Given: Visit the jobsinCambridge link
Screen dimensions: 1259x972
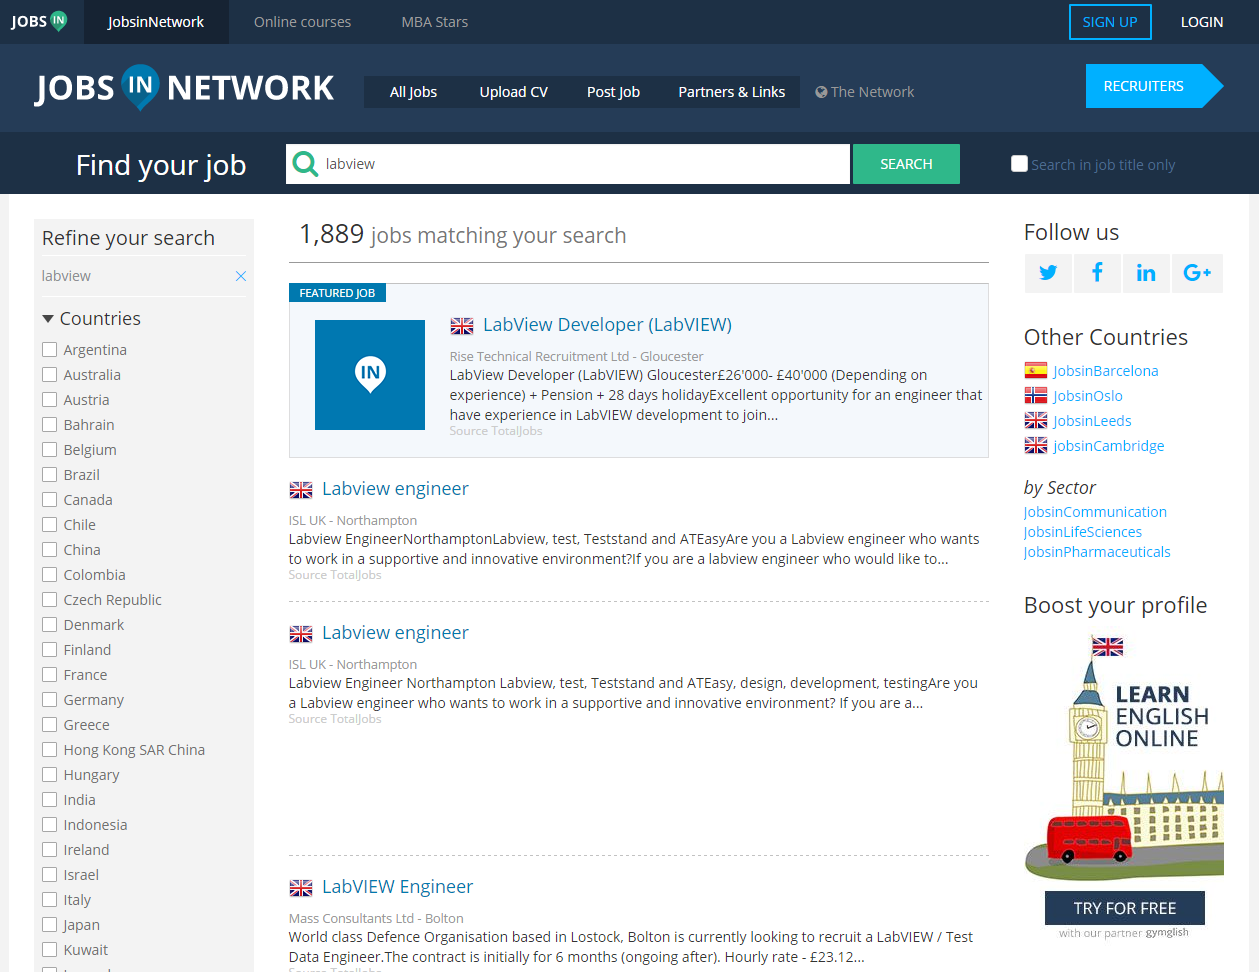Looking at the screenshot, I should coord(1108,446).
